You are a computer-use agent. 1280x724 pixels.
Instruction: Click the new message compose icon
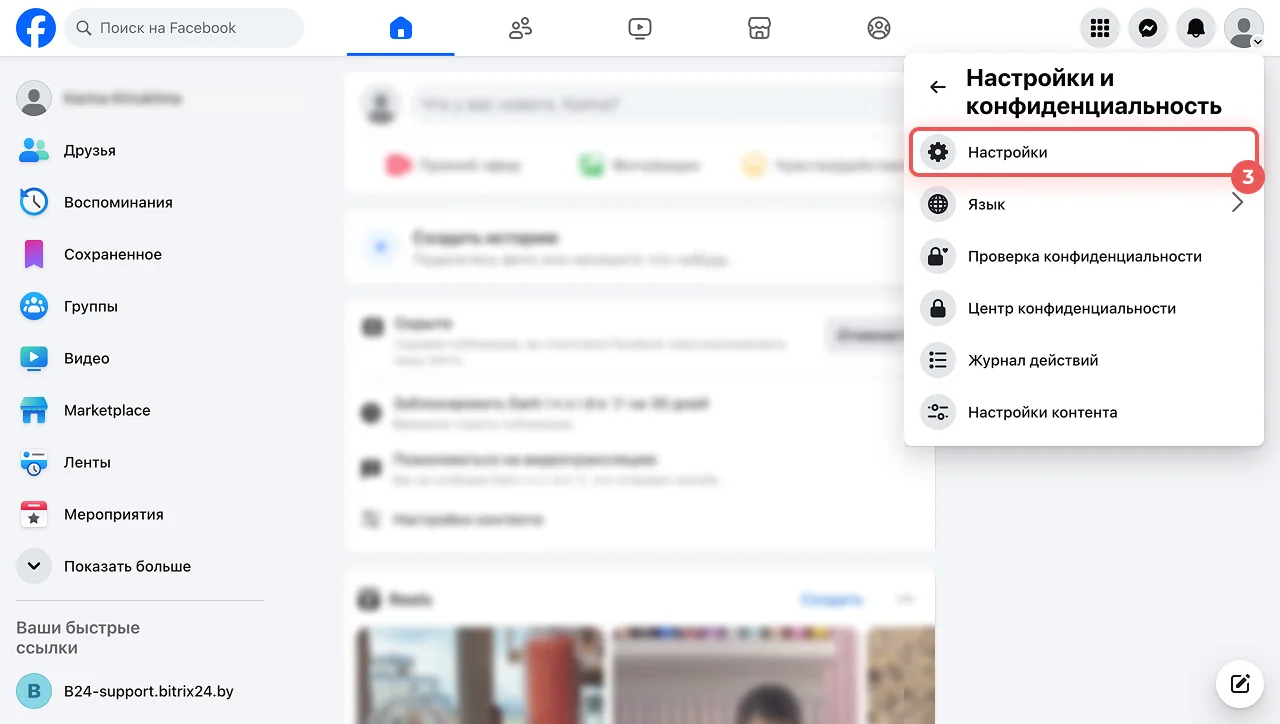1240,684
